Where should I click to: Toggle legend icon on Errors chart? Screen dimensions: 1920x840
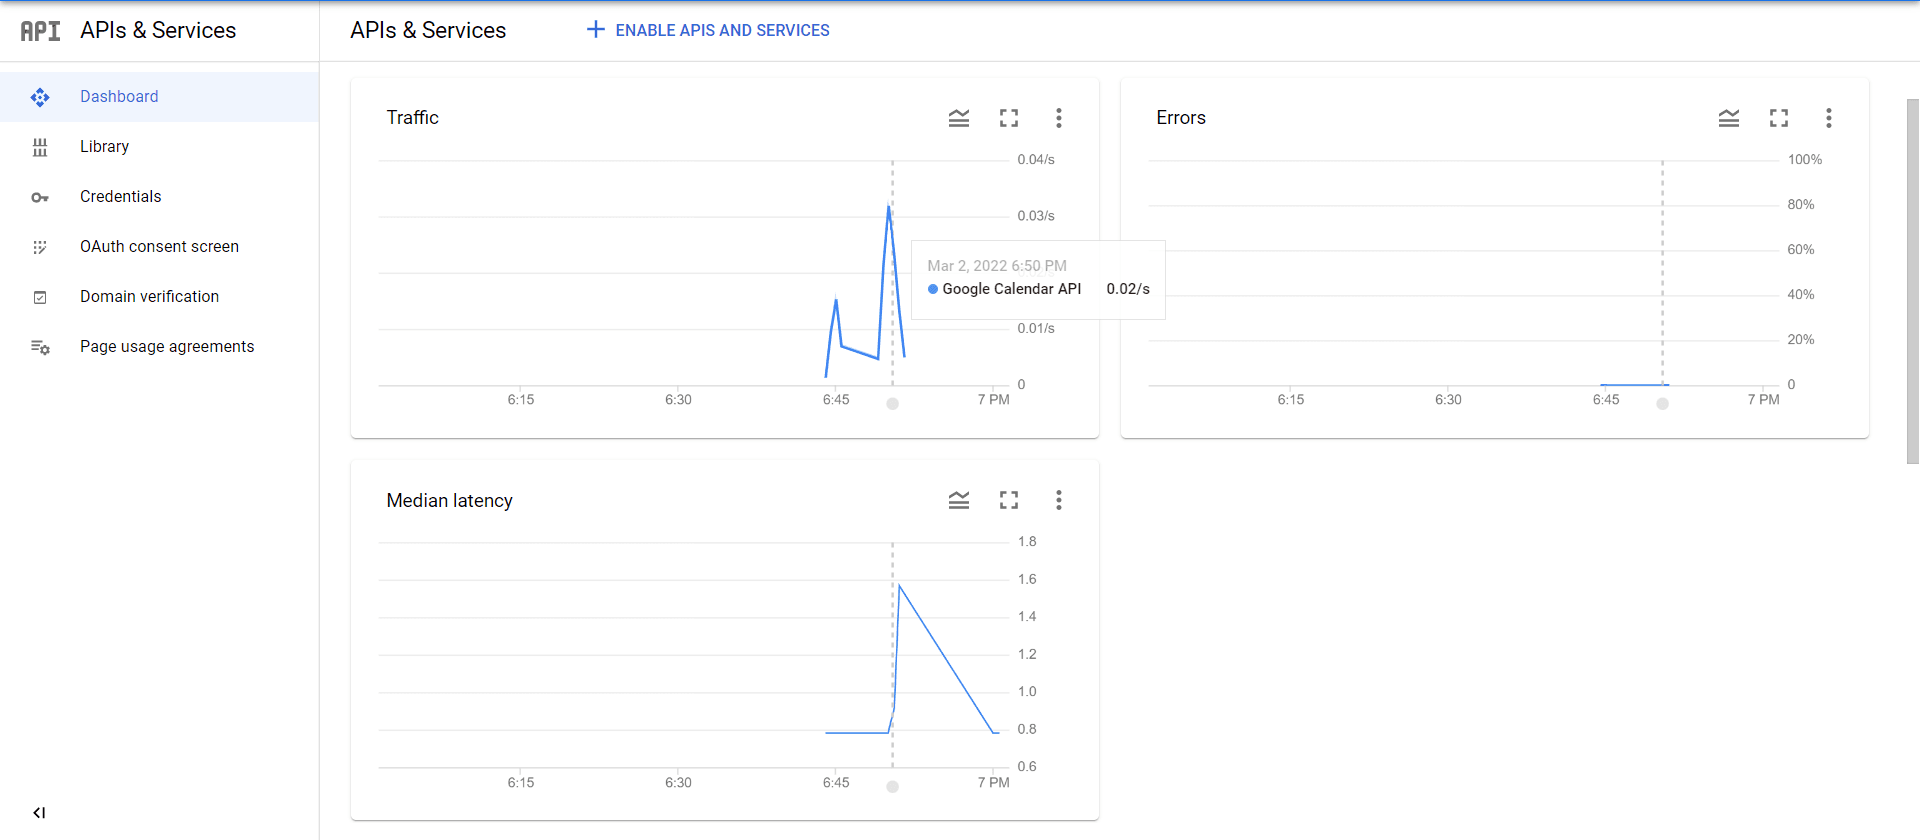1728,118
